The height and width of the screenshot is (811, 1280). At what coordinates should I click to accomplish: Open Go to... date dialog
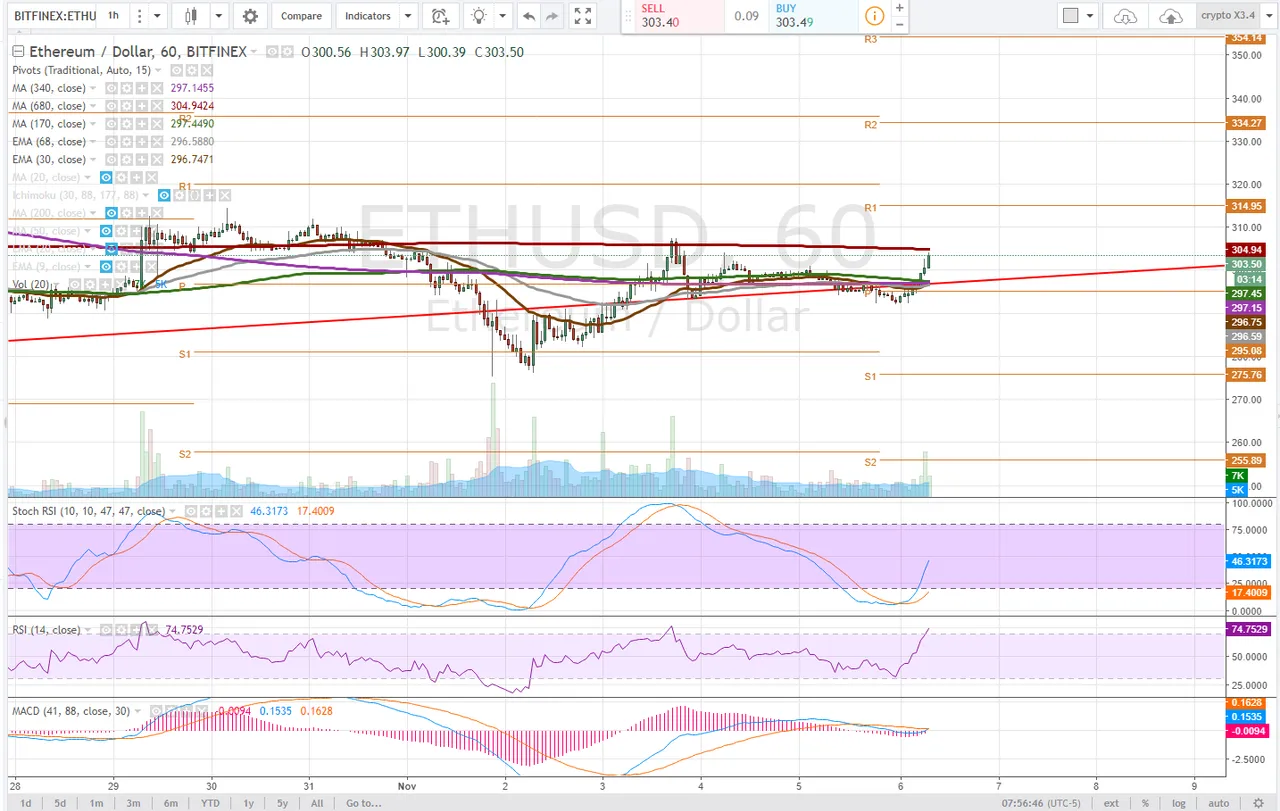pyautogui.click(x=365, y=802)
